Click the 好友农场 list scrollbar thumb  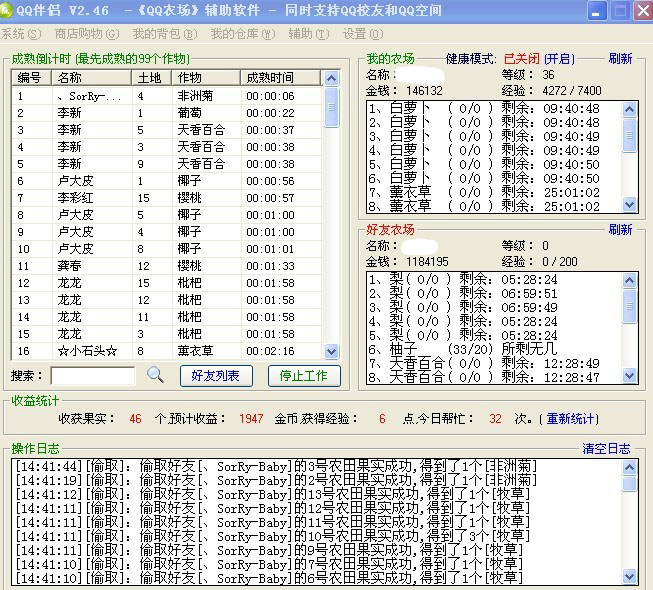click(629, 306)
